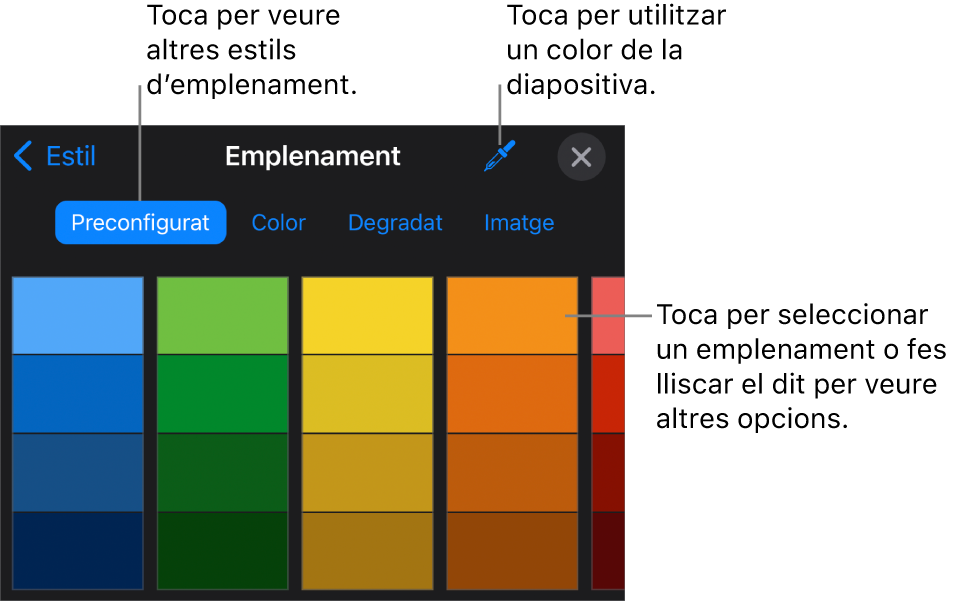Choose the light green fill swatch

click(223, 316)
